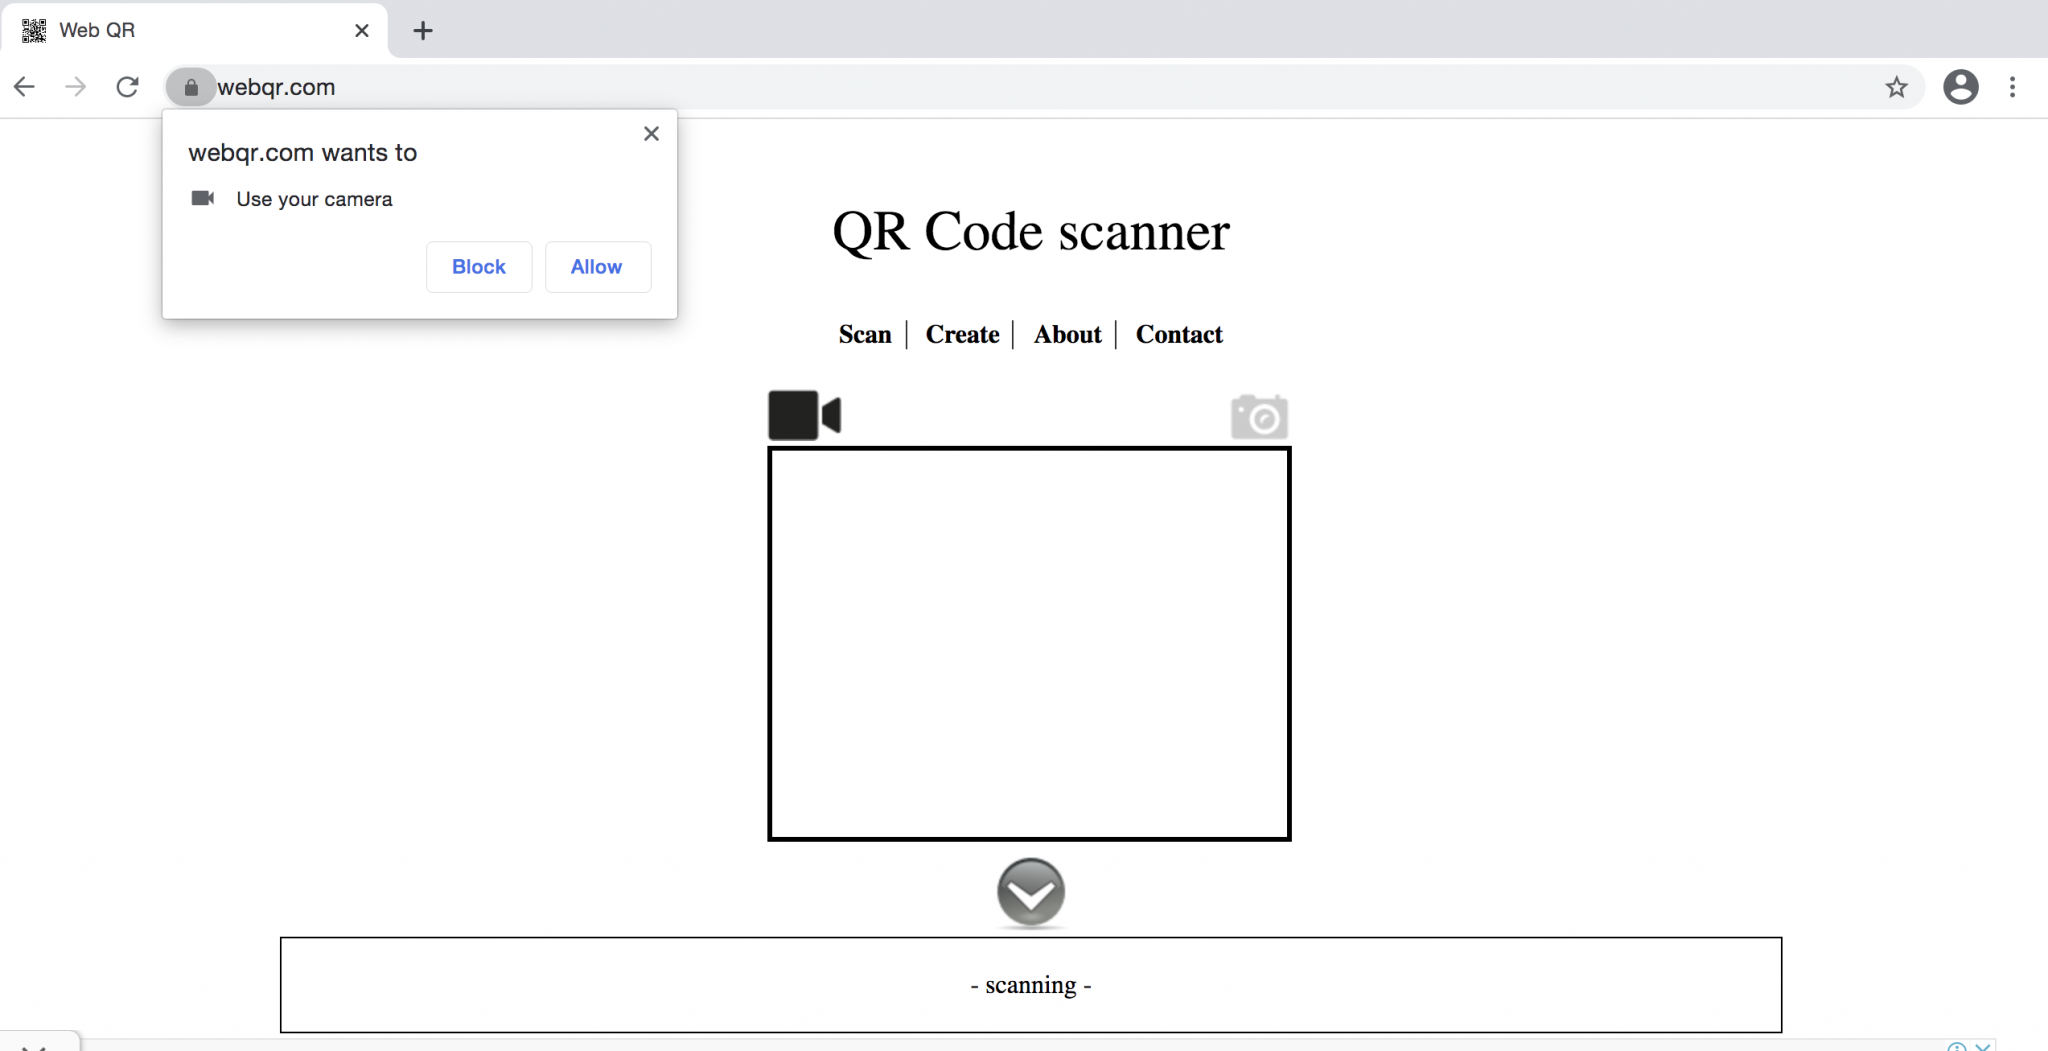Viewport: 2048px width, 1051px height.
Task: Click the scanning status bar
Action: click(x=1030, y=984)
